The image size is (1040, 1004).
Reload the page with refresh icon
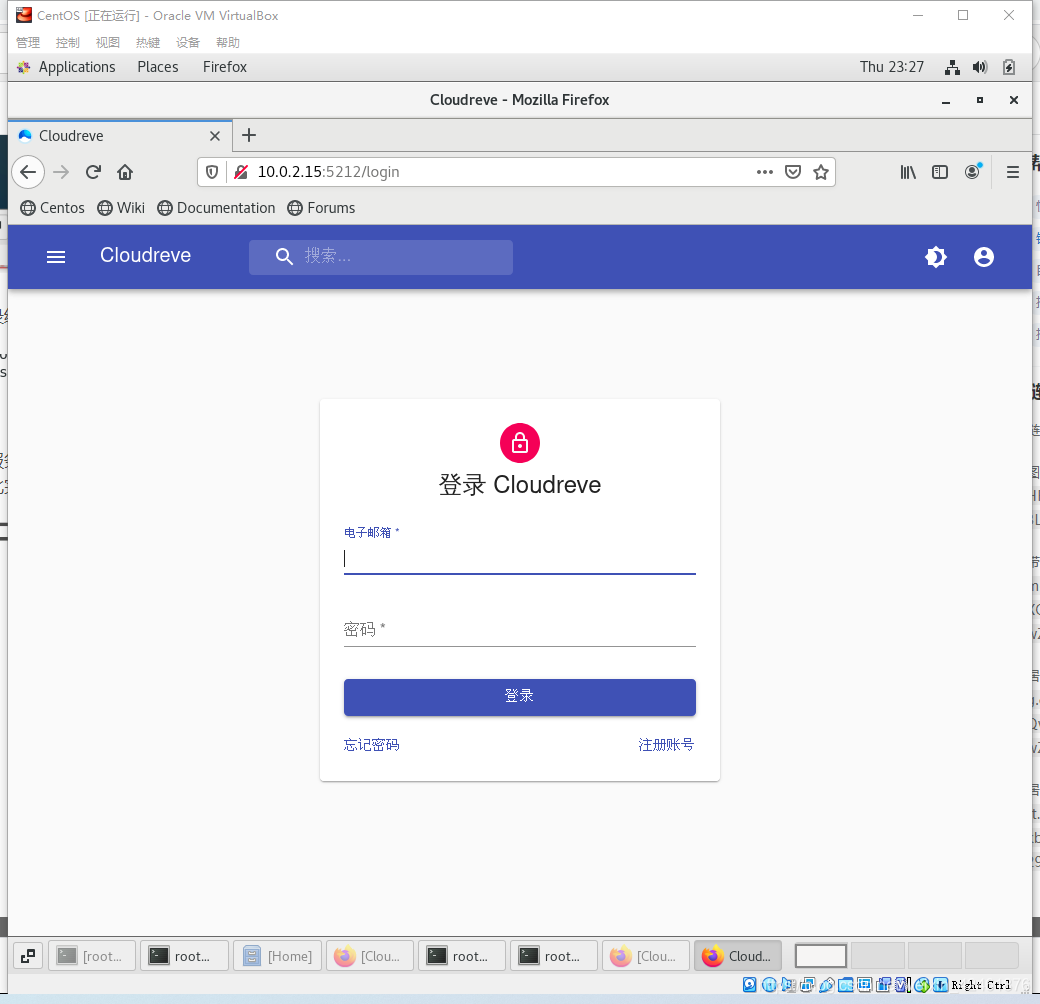pyautogui.click(x=93, y=172)
